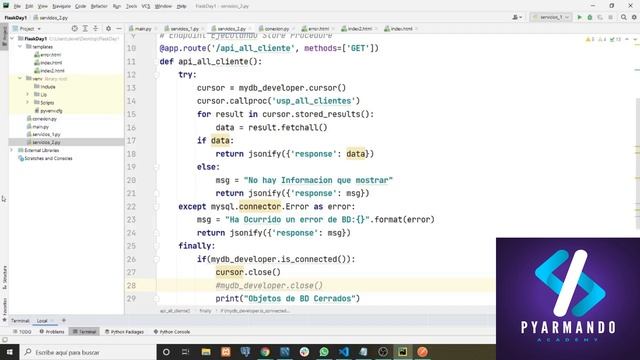Expand the Scripts folder
Viewport: 640px width, 360px height.
[x=28, y=102]
